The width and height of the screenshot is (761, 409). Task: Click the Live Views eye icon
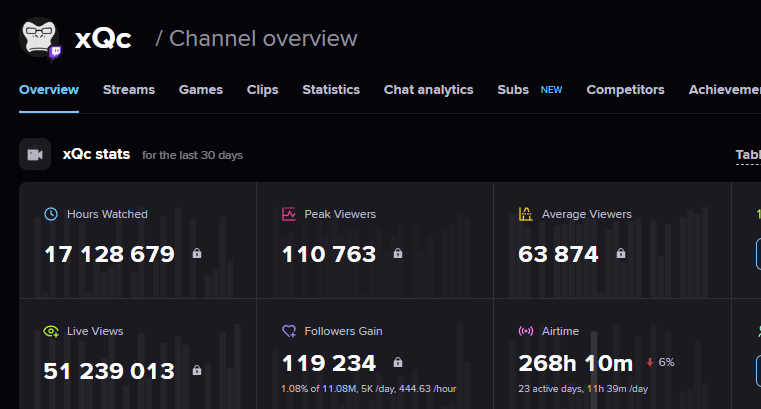click(51, 331)
